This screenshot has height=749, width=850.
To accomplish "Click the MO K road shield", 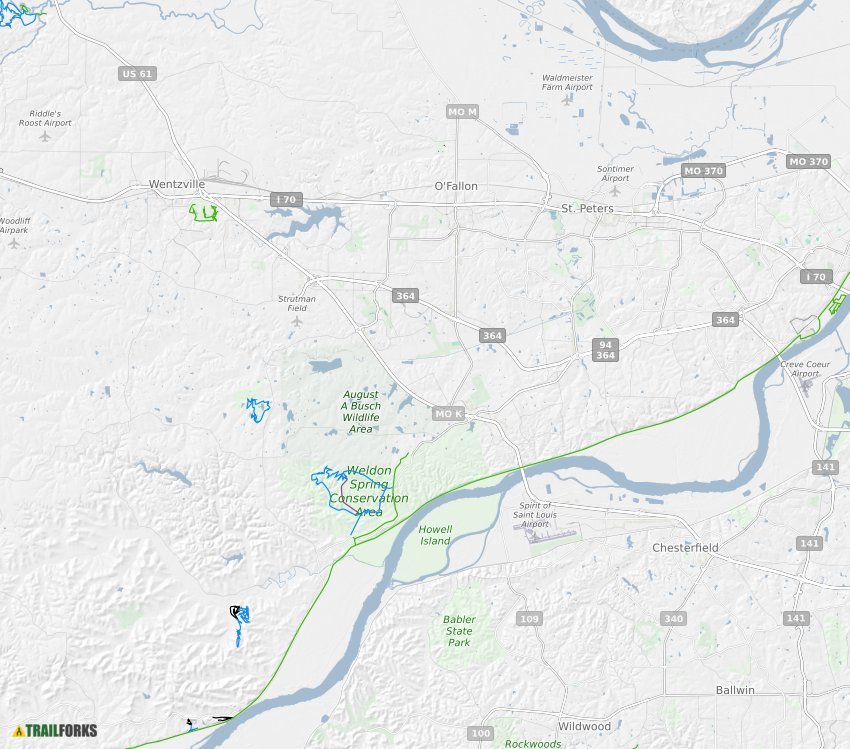I will click(x=449, y=414).
